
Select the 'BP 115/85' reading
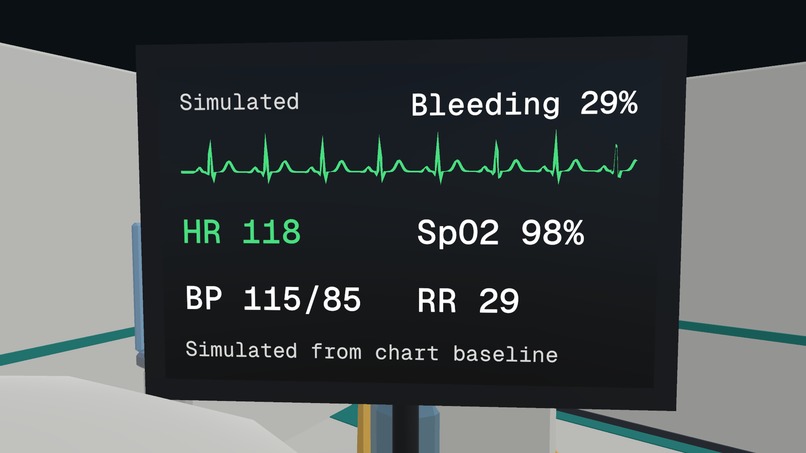point(273,299)
